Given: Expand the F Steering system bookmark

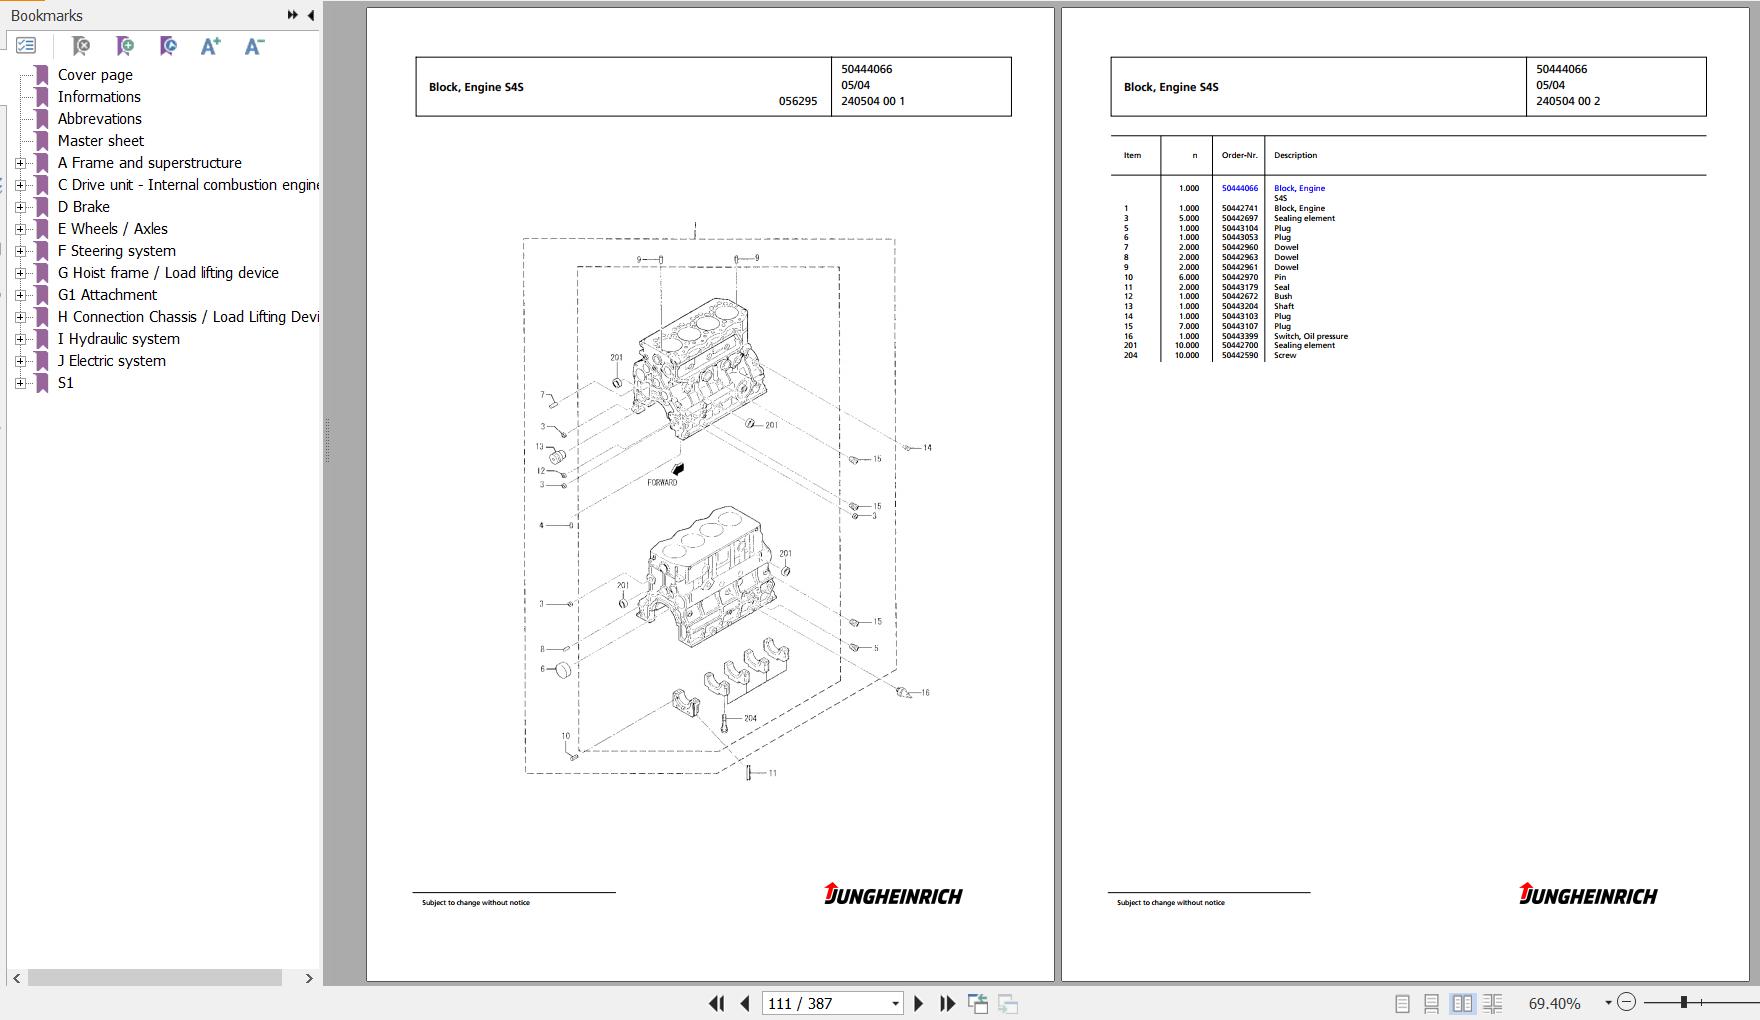Looking at the screenshot, I should click(x=20, y=251).
